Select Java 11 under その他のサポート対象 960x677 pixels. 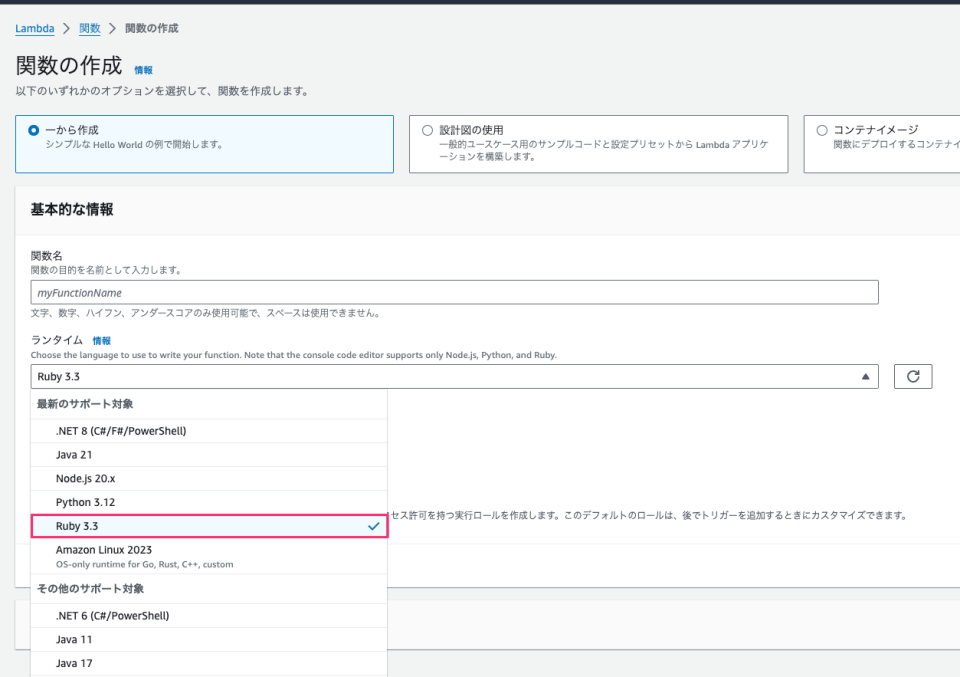click(x=200, y=639)
